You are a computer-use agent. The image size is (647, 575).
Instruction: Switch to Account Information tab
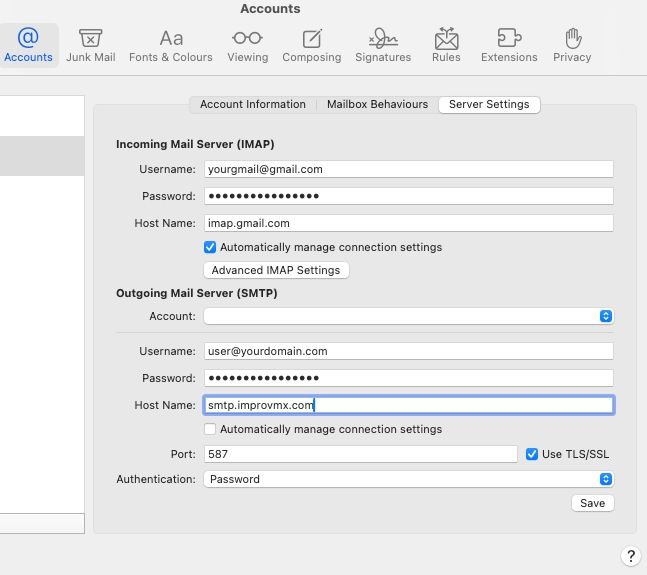click(253, 104)
